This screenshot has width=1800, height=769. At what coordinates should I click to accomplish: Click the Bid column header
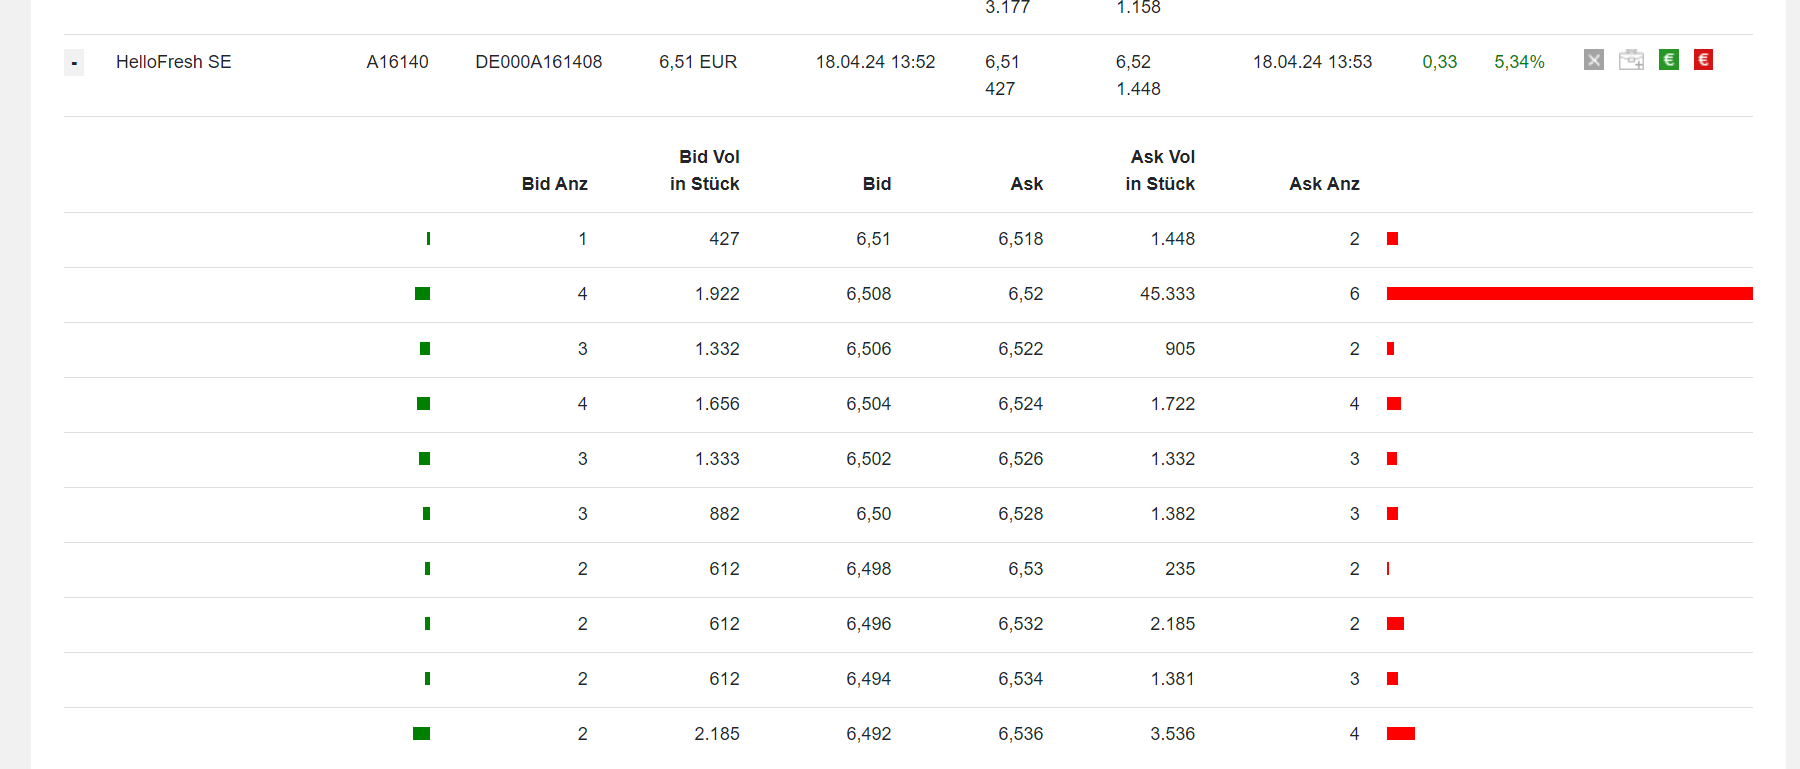click(x=876, y=184)
